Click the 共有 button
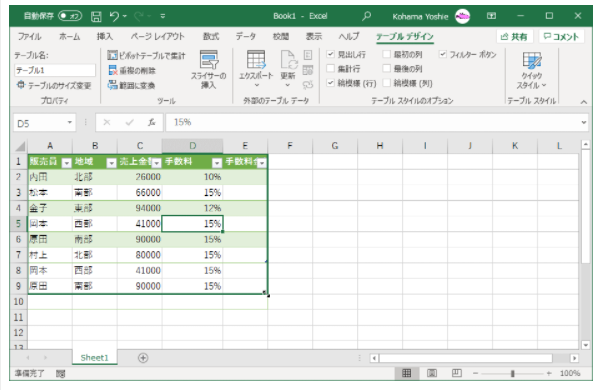The image size is (599, 390). click(x=514, y=37)
